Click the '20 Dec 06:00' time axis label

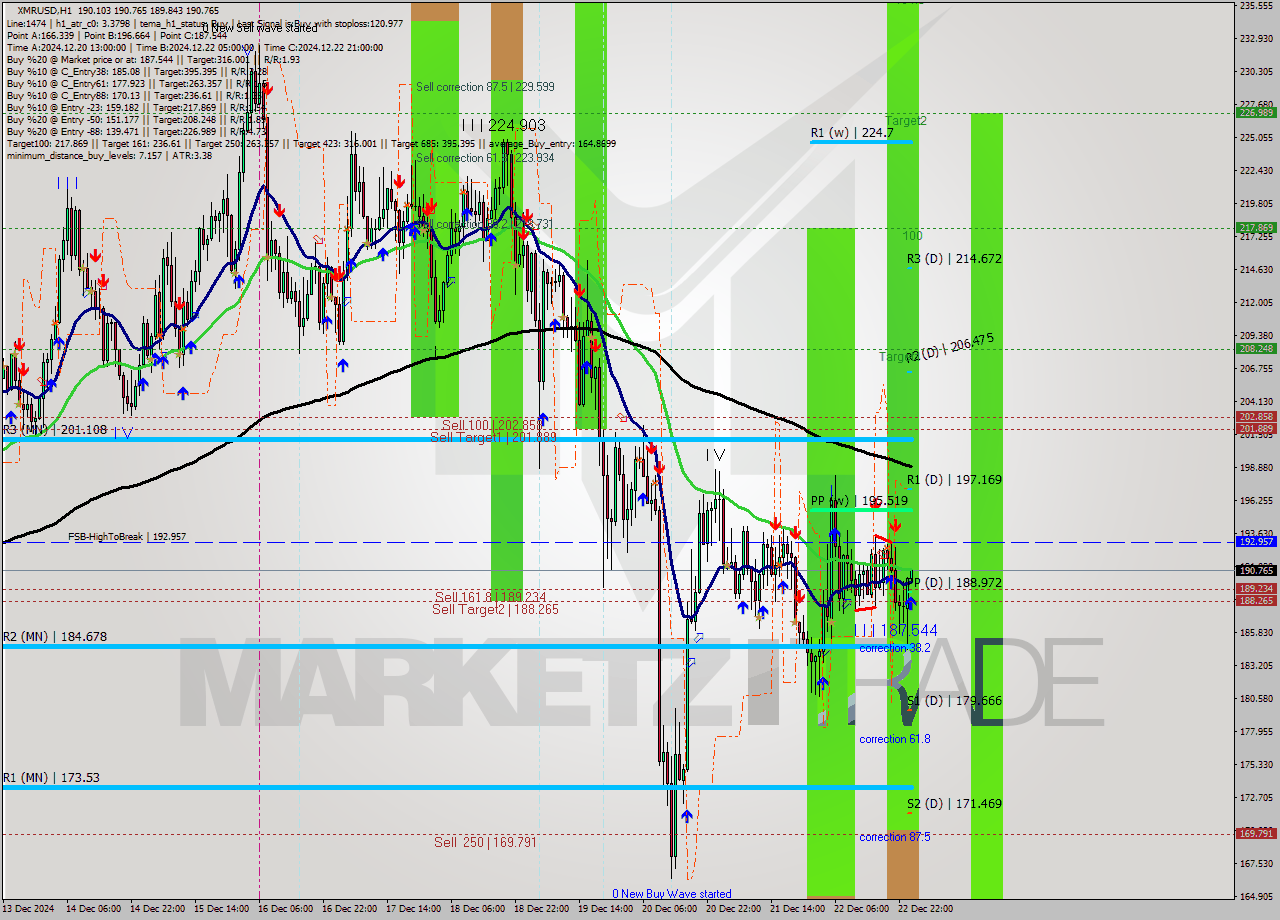[669, 909]
